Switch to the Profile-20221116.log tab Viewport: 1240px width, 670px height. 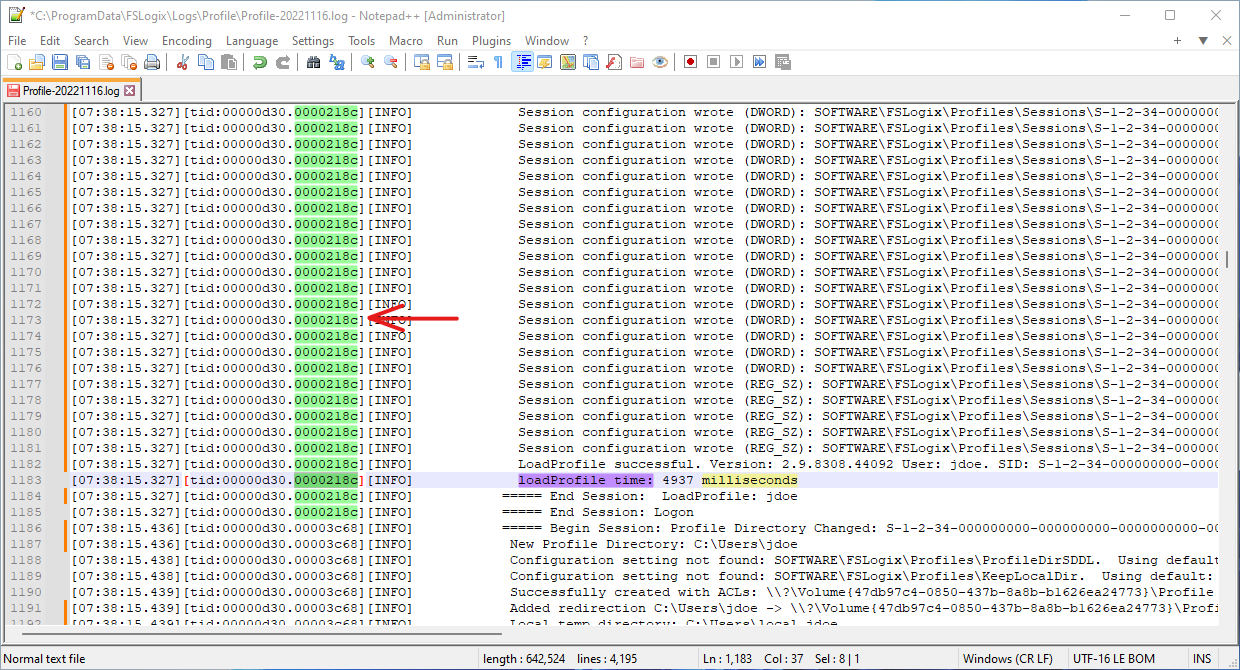coord(70,88)
